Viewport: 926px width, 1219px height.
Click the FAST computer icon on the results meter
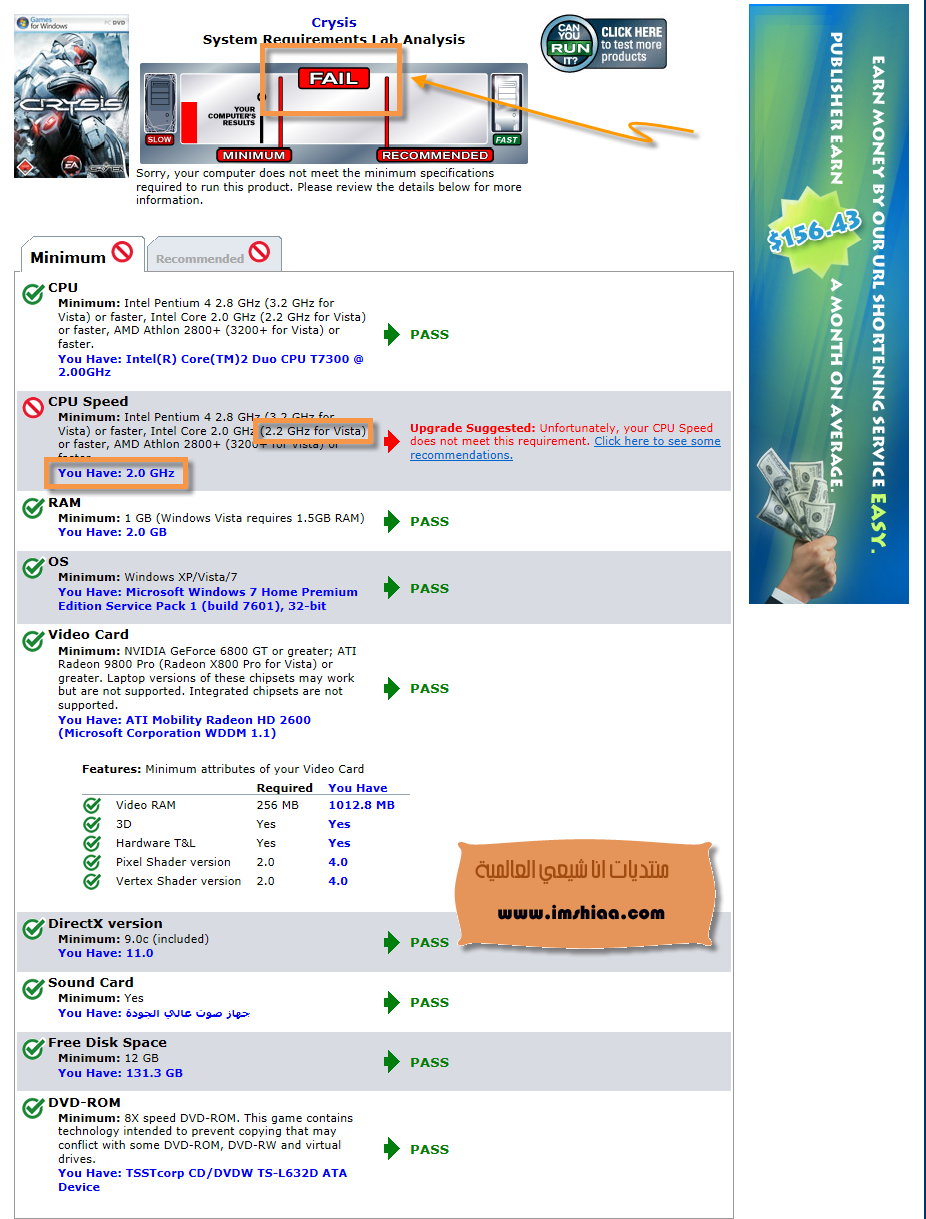click(507, 110)
